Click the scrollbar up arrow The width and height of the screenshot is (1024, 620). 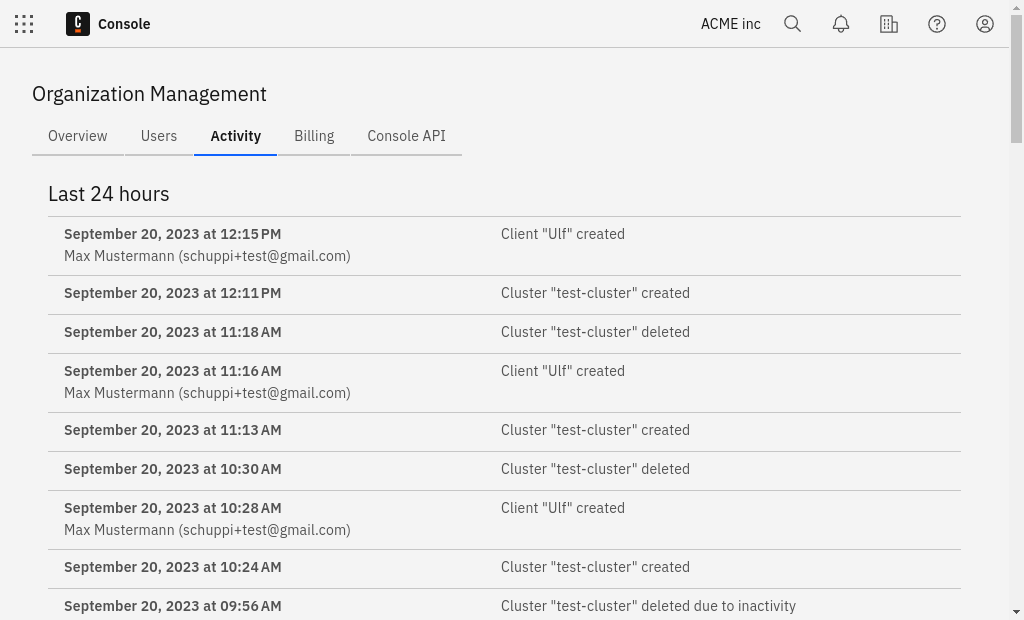tap(1016, 8)
